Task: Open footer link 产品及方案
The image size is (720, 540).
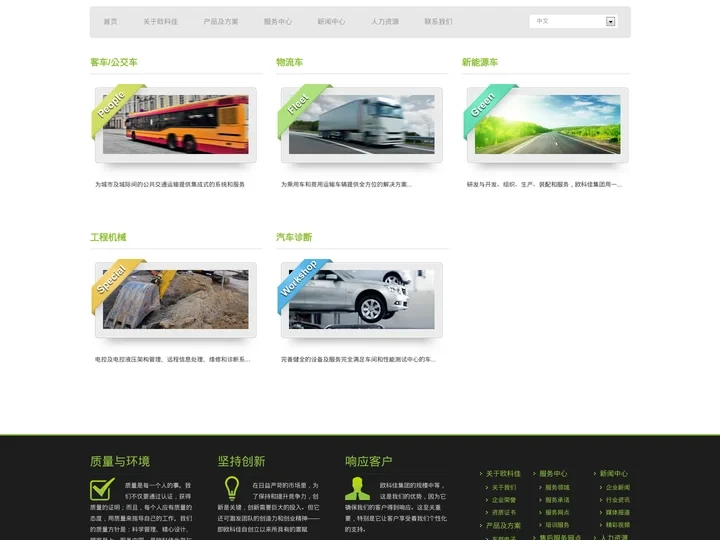Action: (x=503, y=525)
